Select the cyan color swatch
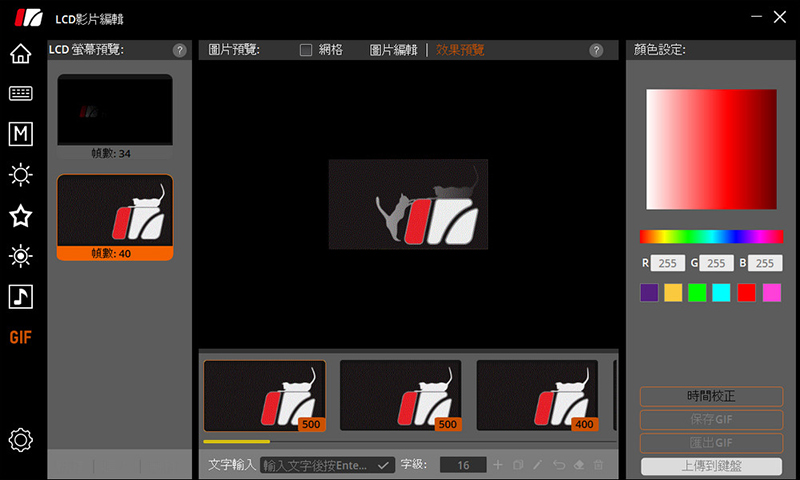Viewport: 800px width, 480px height. coord(721,293)
